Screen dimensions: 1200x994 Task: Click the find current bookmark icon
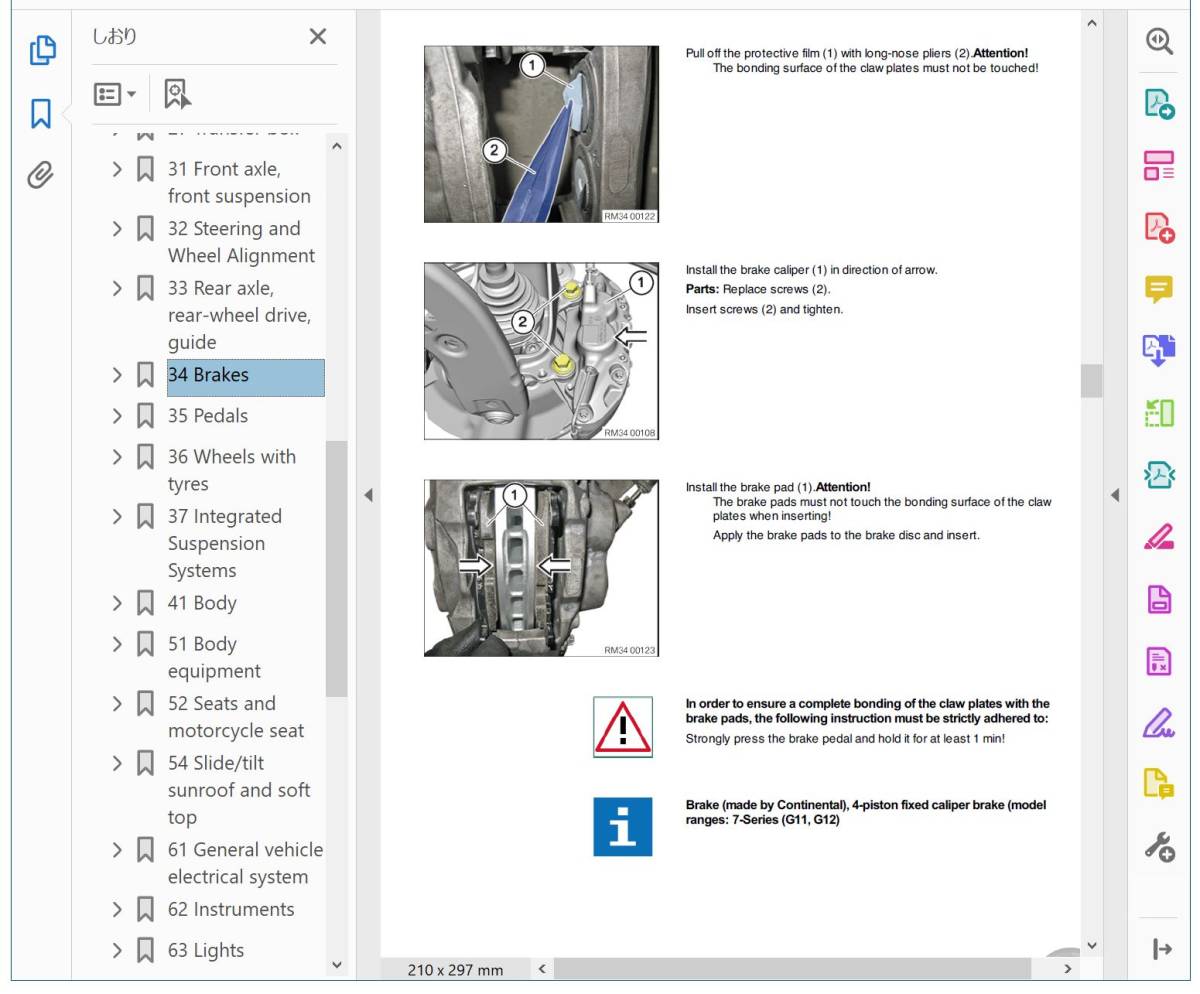[x=177, y=94]
